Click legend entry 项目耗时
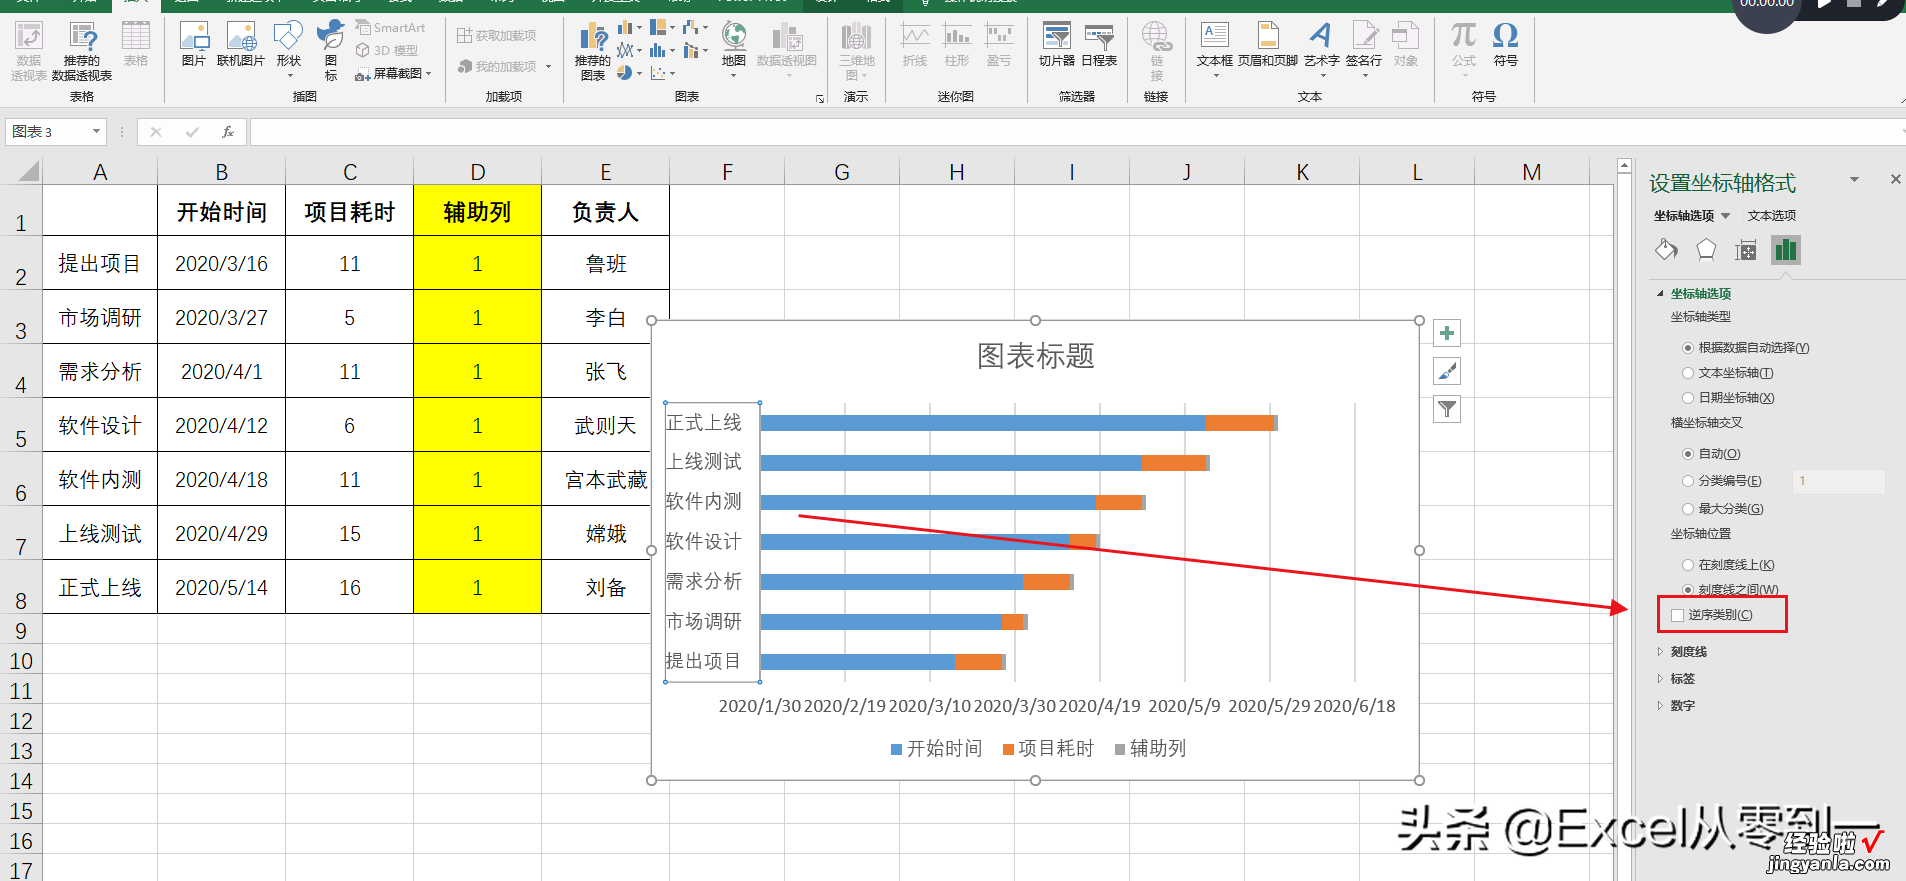1906x881 pixels. tap(1048, 749)
